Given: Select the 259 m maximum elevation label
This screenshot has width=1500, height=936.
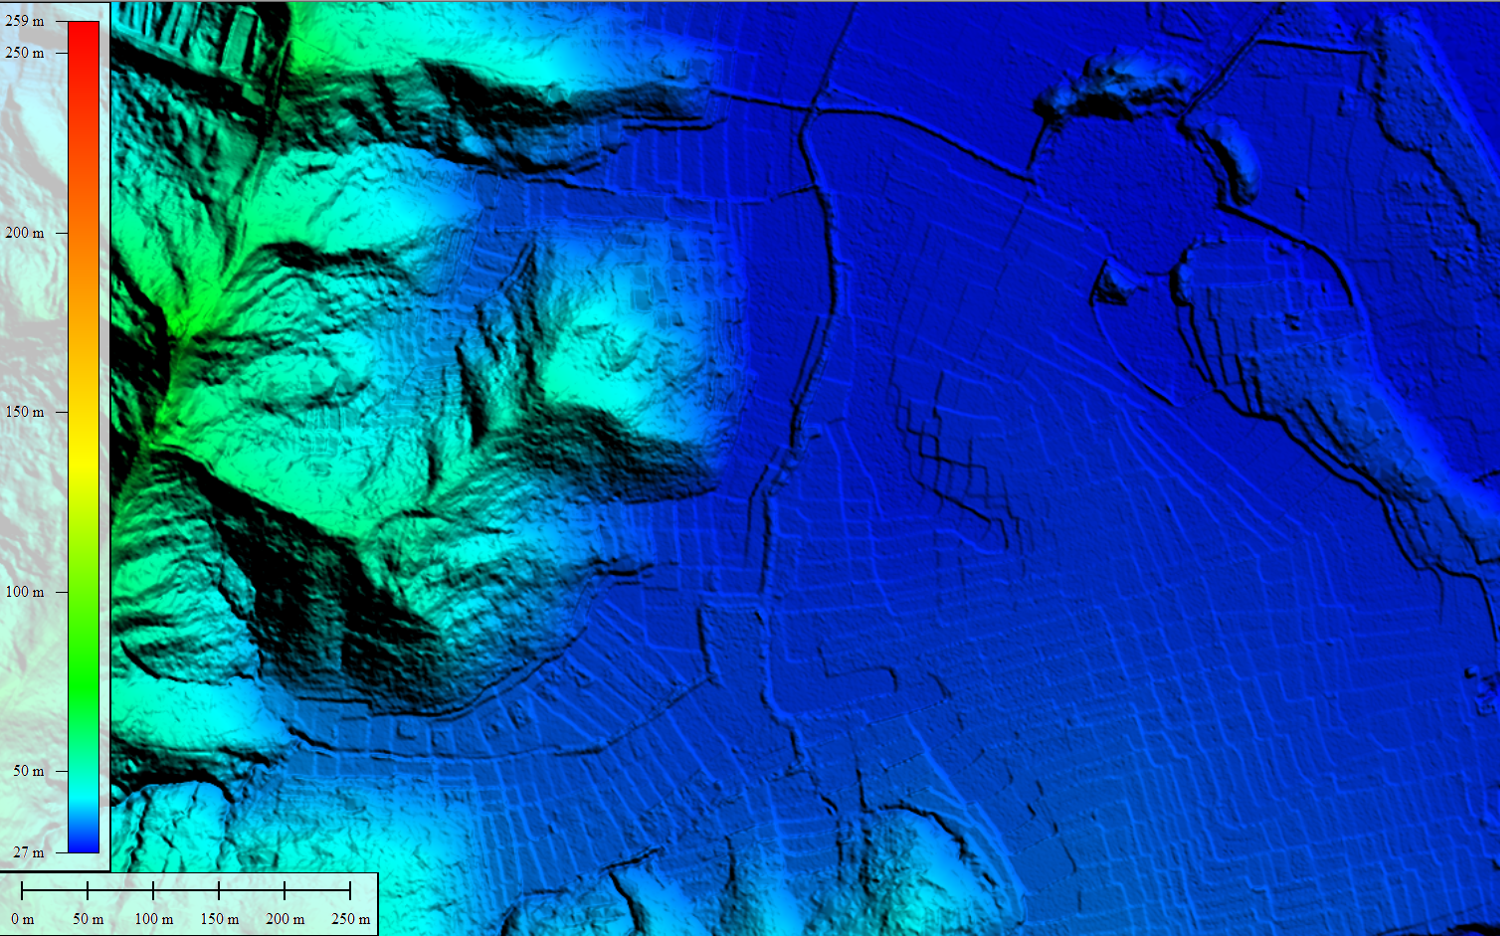Looking at the screenshot, I should [25, 21].
